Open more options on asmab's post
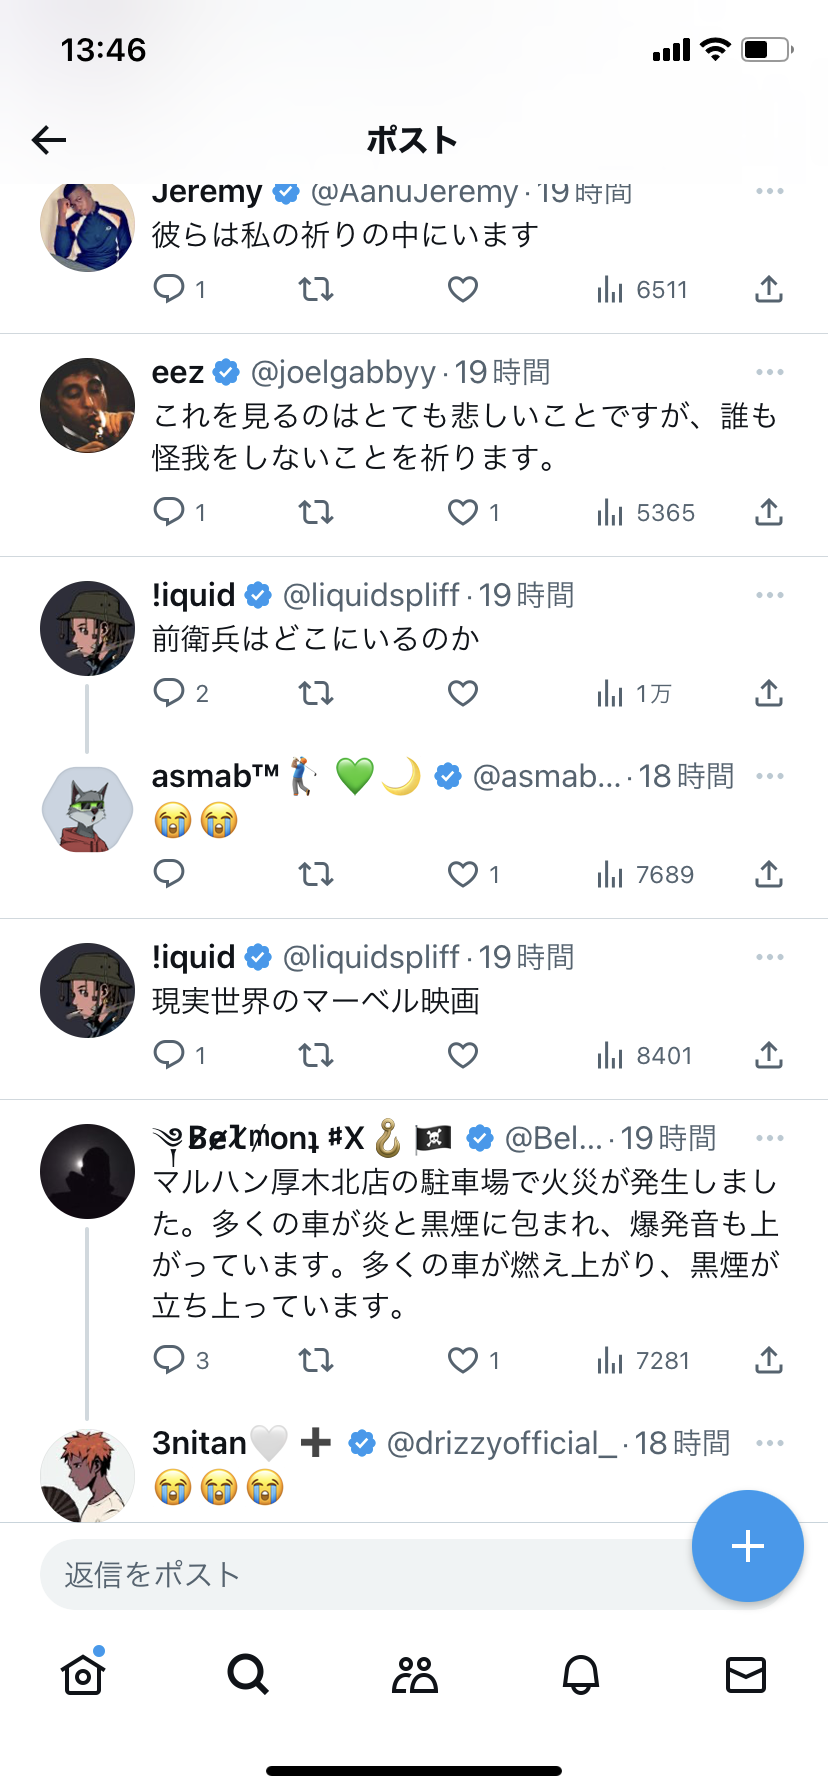Screen dimensions: 828x1792 pos(770,776)
